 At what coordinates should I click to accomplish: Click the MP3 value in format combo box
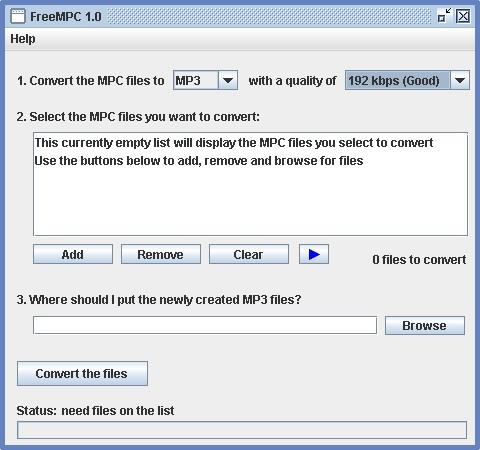pyautogui.click(x=196, y=80)
